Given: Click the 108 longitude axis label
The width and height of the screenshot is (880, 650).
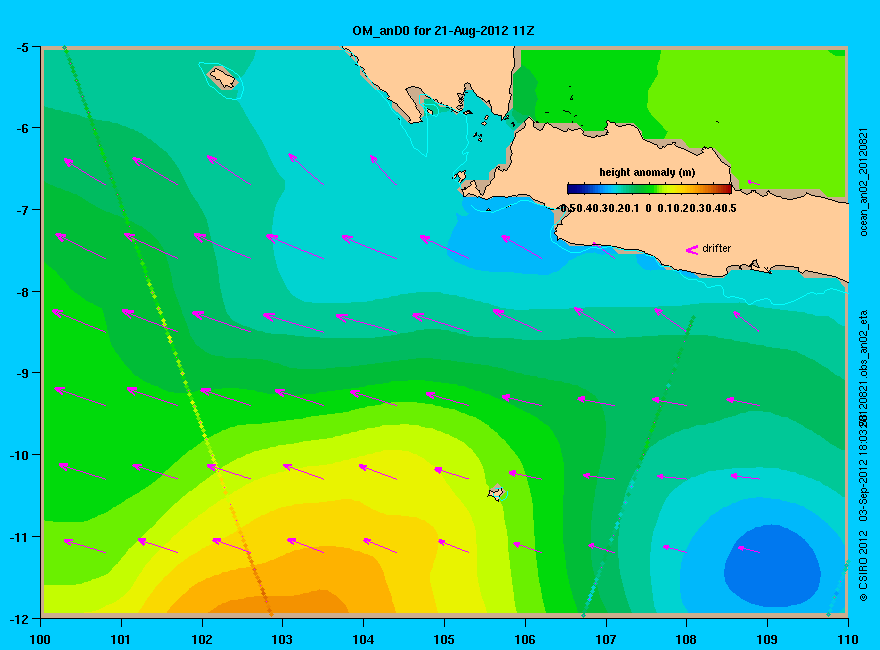Looking at the screenshot, I should pos(686,639).
